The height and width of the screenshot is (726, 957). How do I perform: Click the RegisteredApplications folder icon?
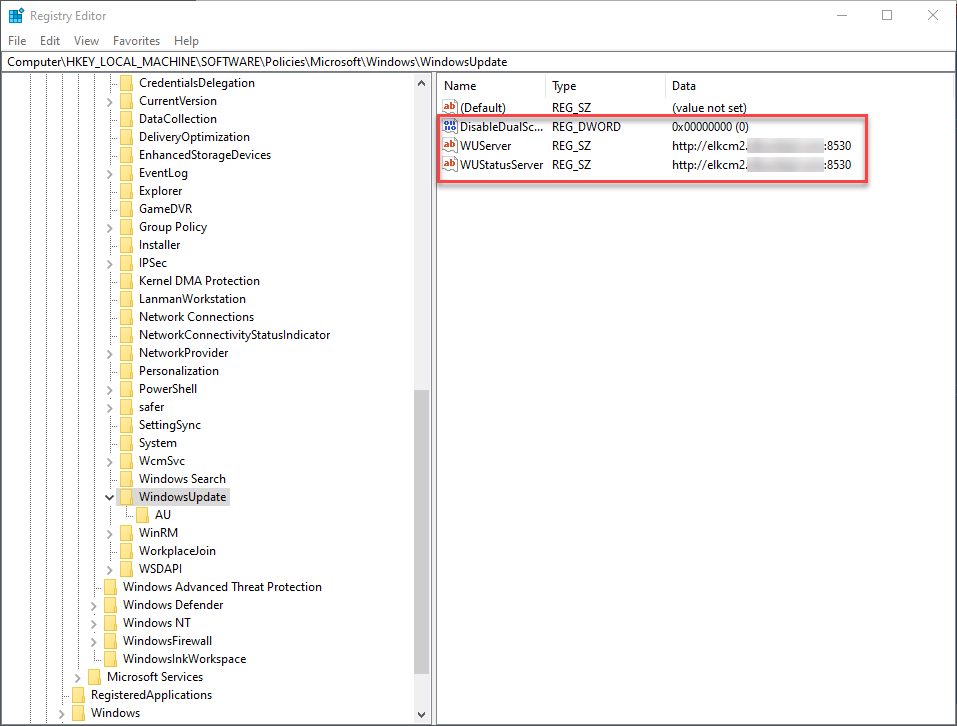pos(78,695)
